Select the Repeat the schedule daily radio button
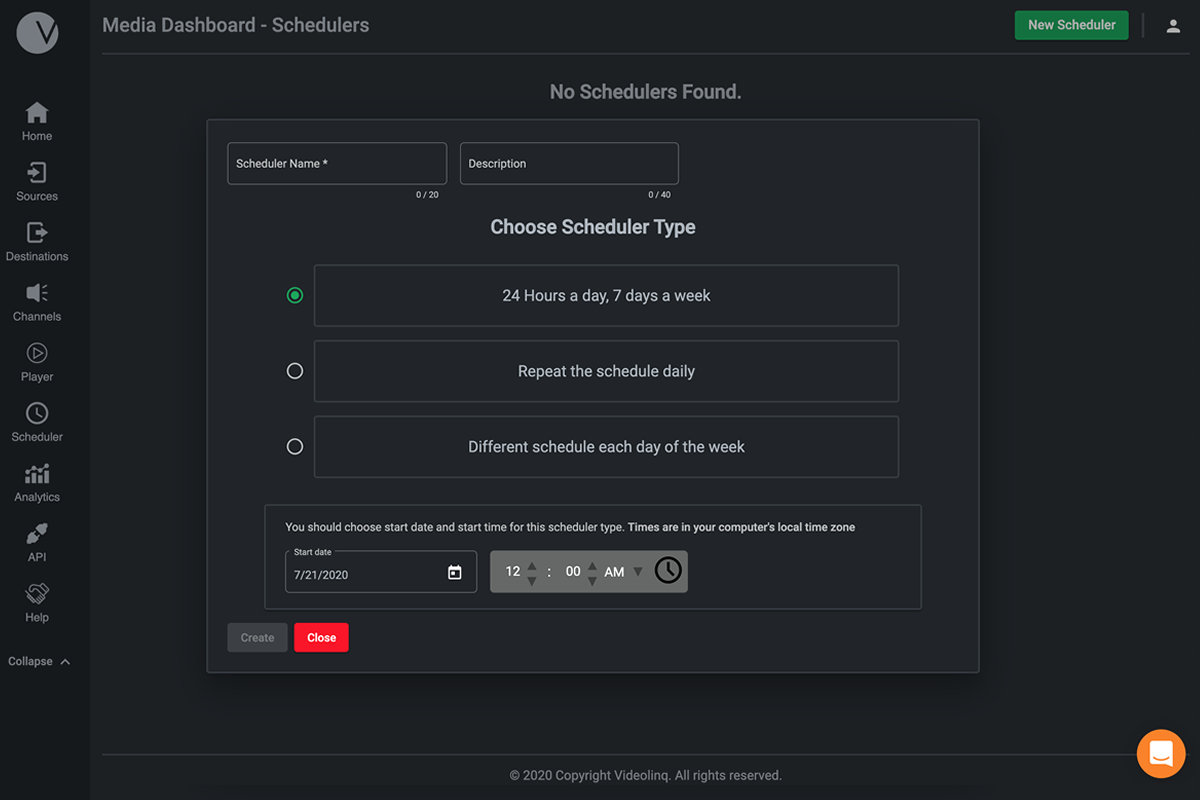The width and height of the screenshot is (1200, 800). 295,371
